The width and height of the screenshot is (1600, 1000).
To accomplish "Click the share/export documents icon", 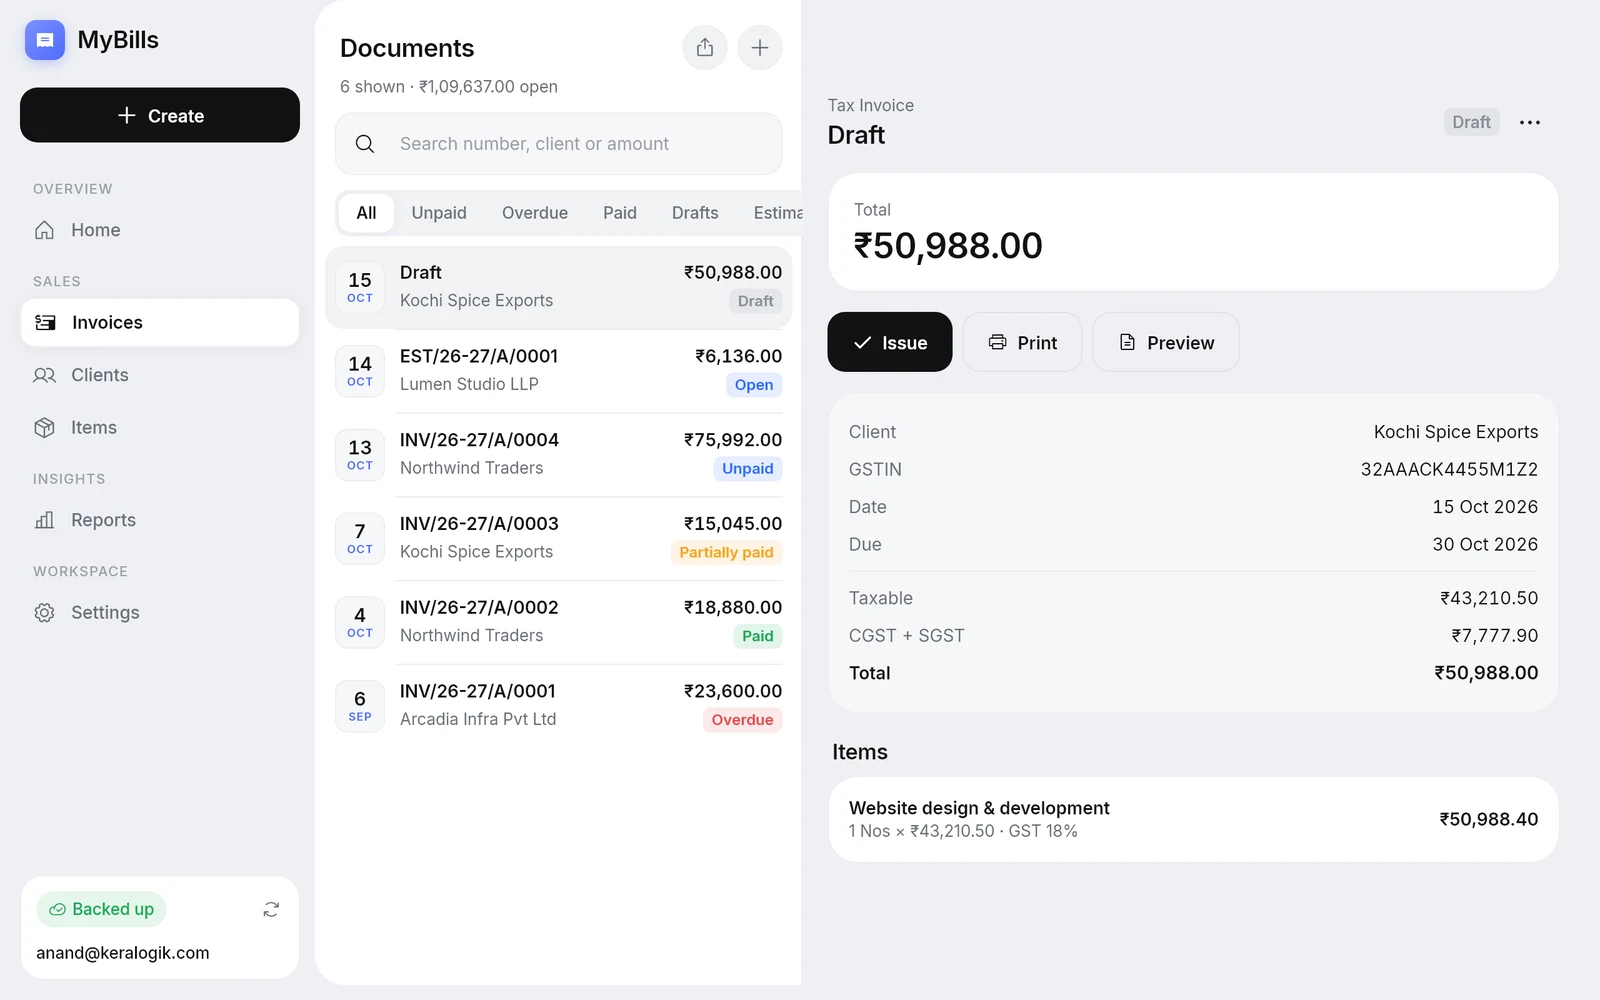I will (705, 48).
